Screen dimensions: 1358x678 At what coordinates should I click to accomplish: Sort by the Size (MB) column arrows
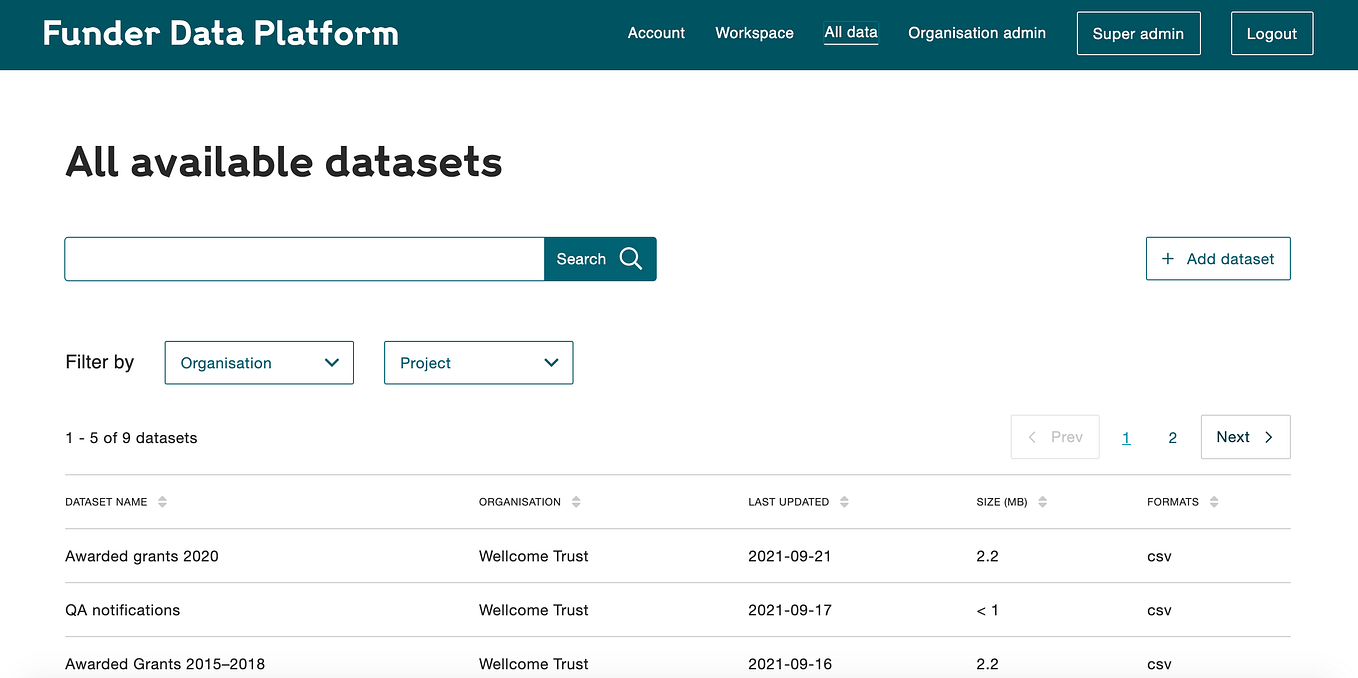click(1042, 502)
